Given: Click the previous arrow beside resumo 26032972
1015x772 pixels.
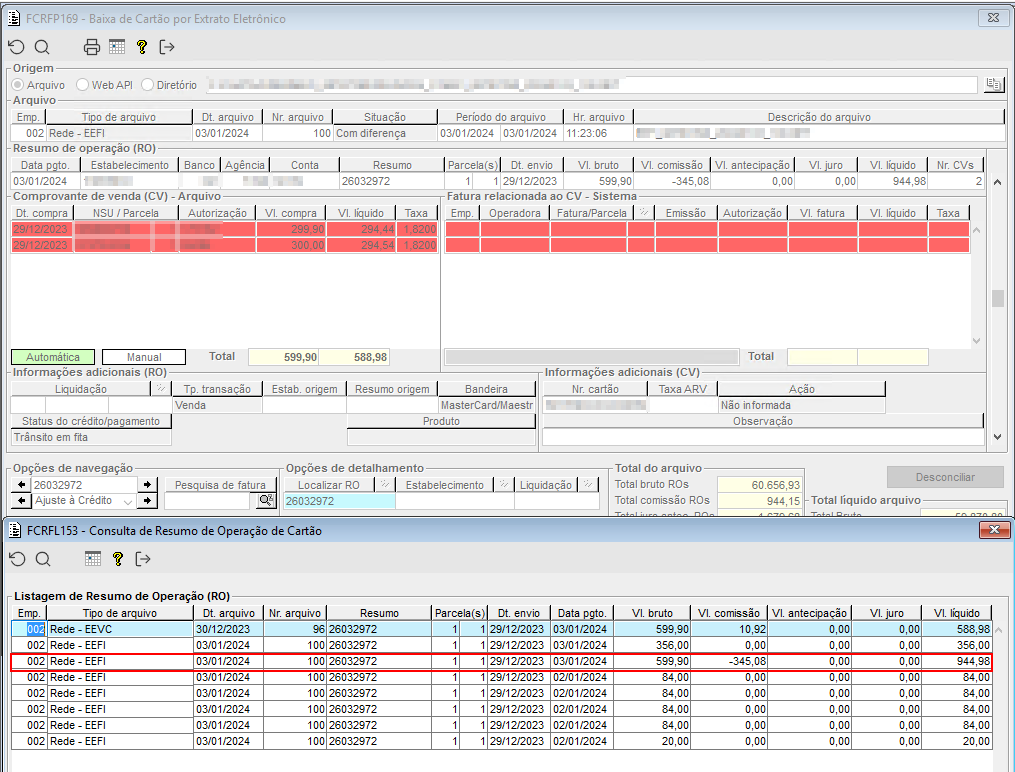Looking at the screenshot, I should coord(20,485).
